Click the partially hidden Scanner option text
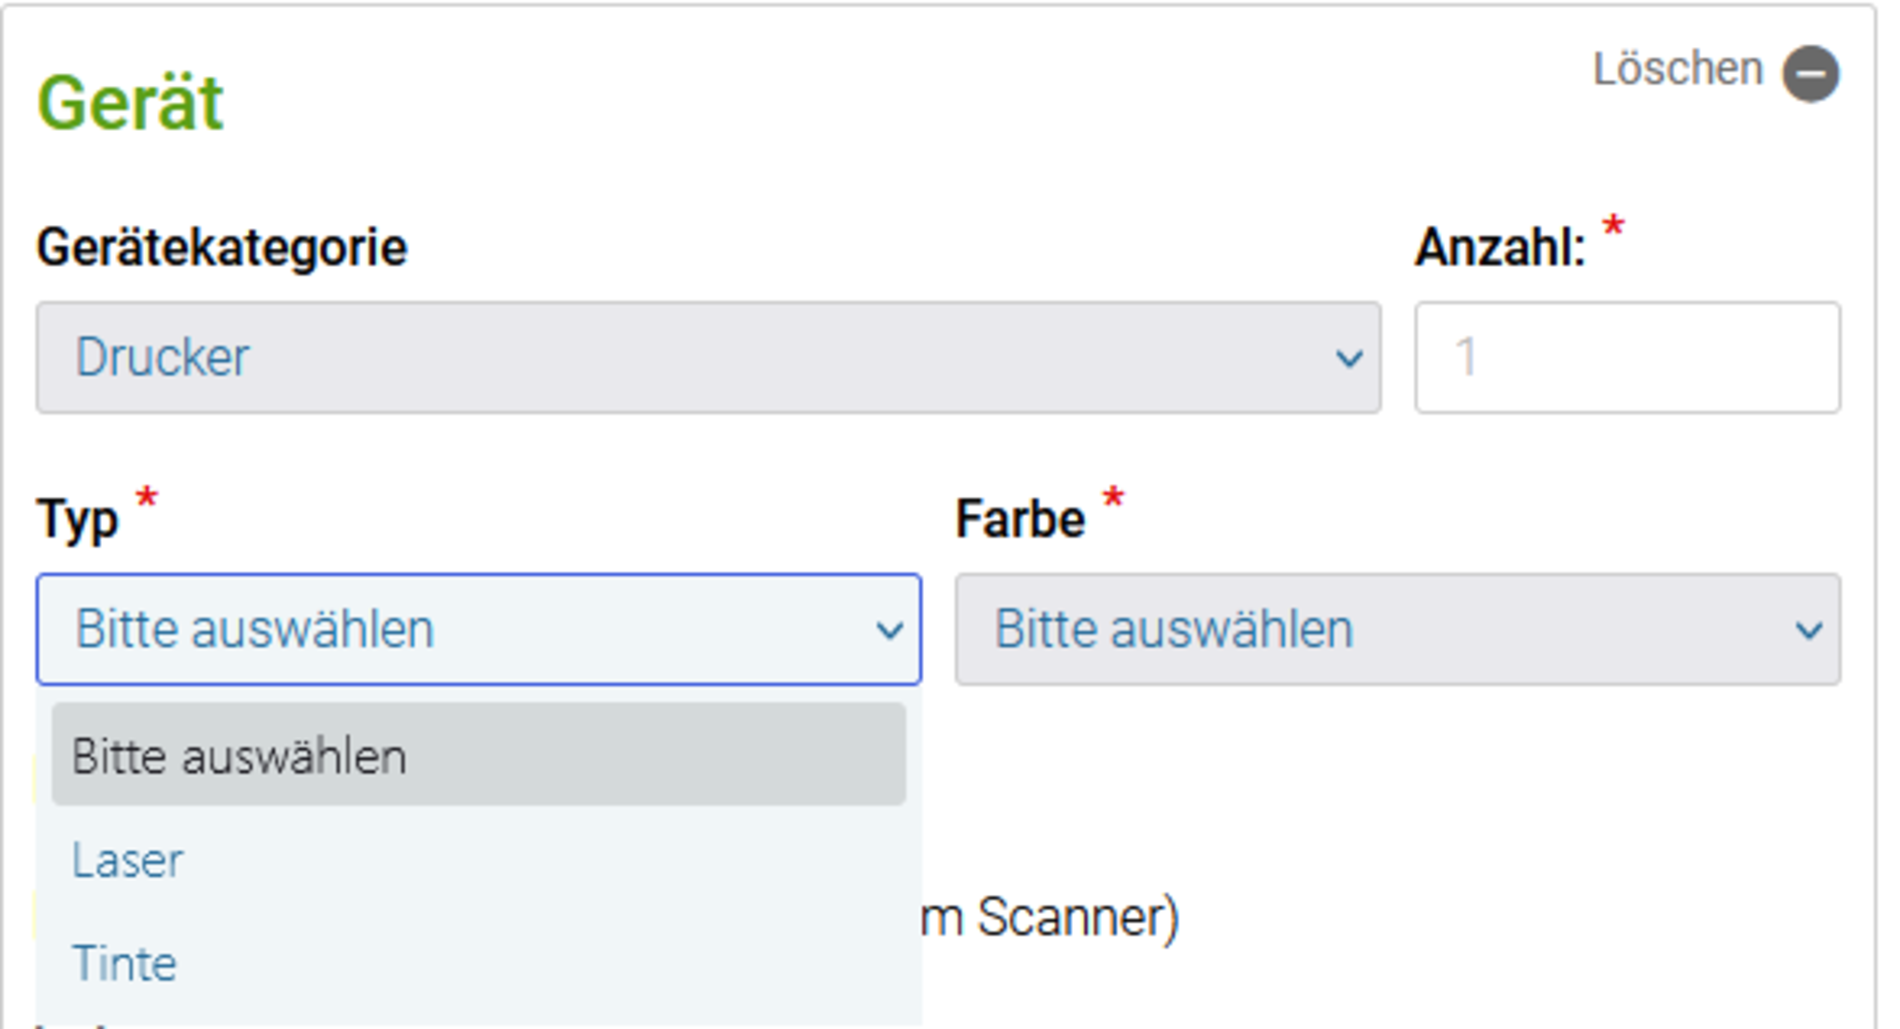 tap(1050, 917)
